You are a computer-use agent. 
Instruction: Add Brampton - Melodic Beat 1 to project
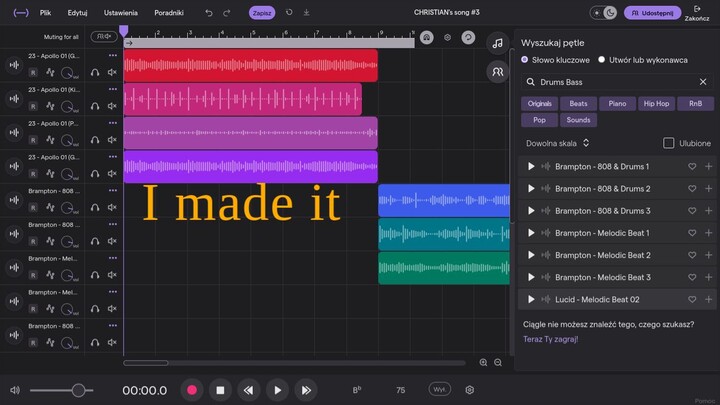pyautogui.click(x=708, y=233)
